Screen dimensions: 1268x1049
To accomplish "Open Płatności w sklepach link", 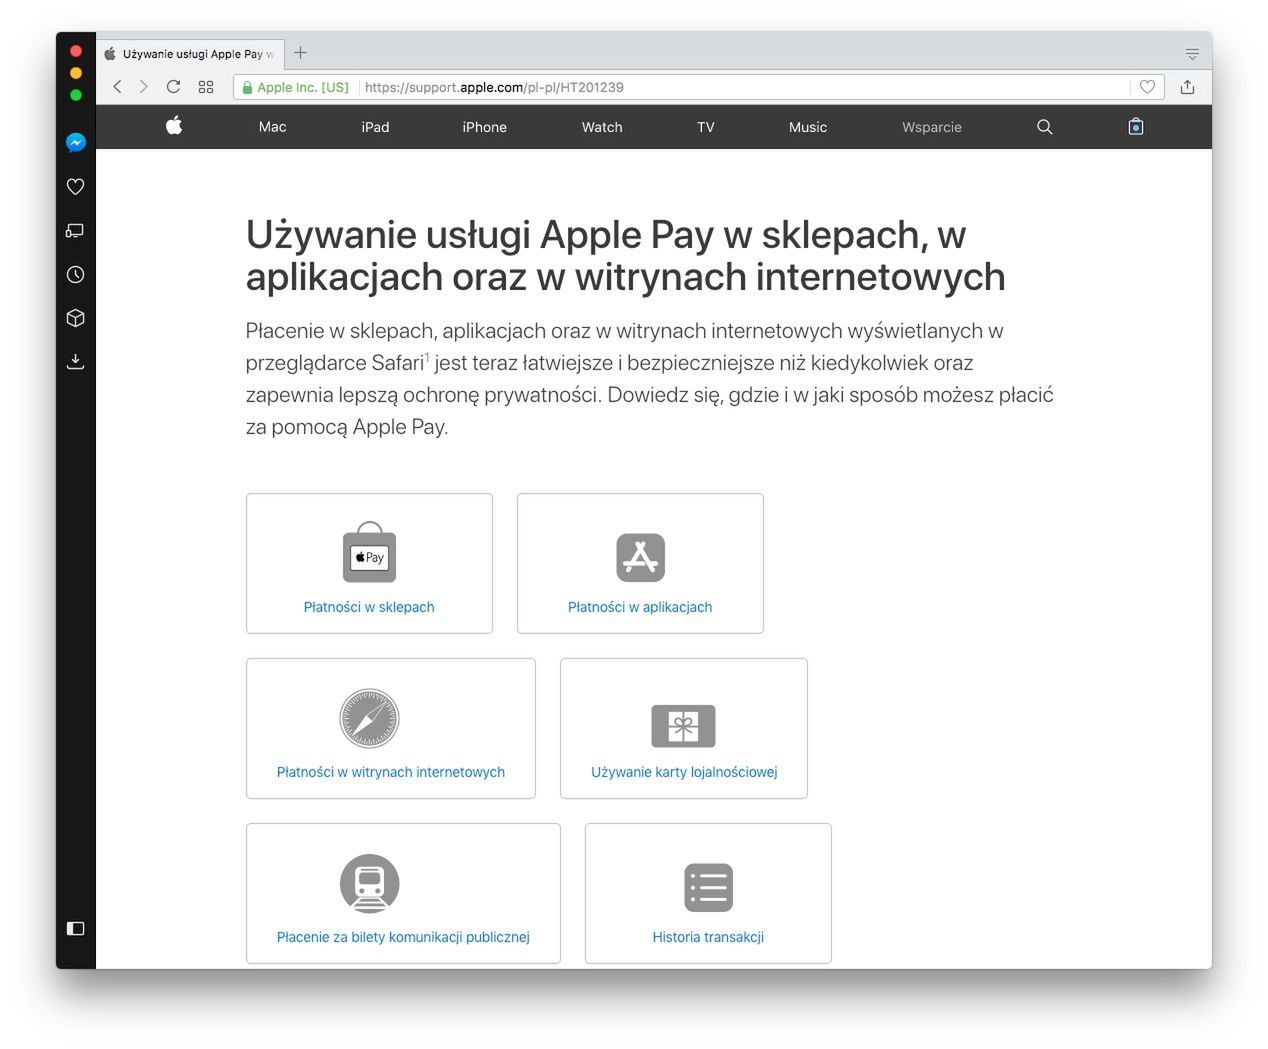I will [x=369, y=607].
